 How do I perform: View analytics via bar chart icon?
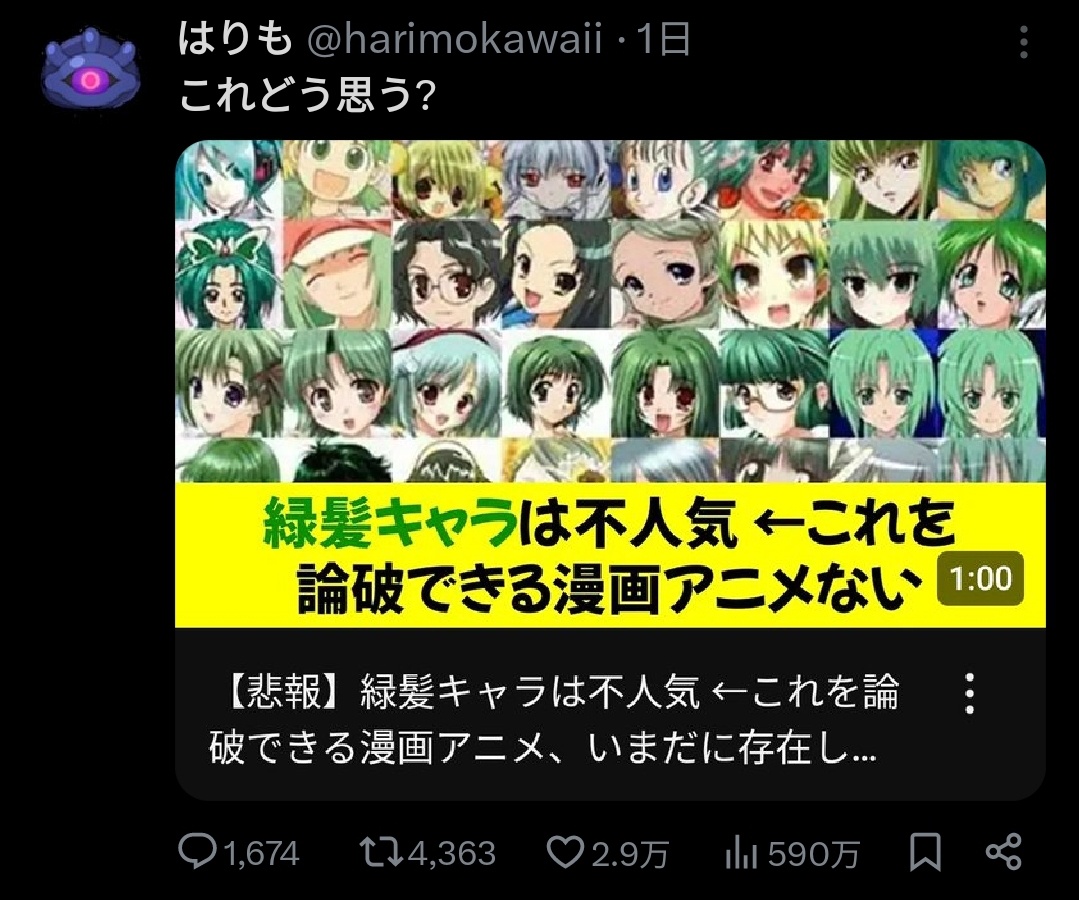740,853
